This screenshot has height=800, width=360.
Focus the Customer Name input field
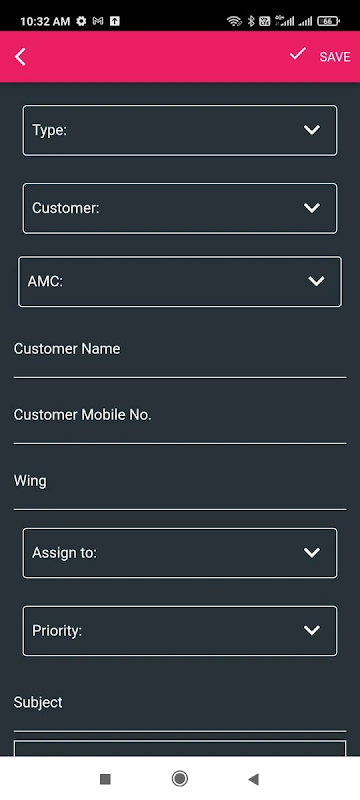click(179, 355)
